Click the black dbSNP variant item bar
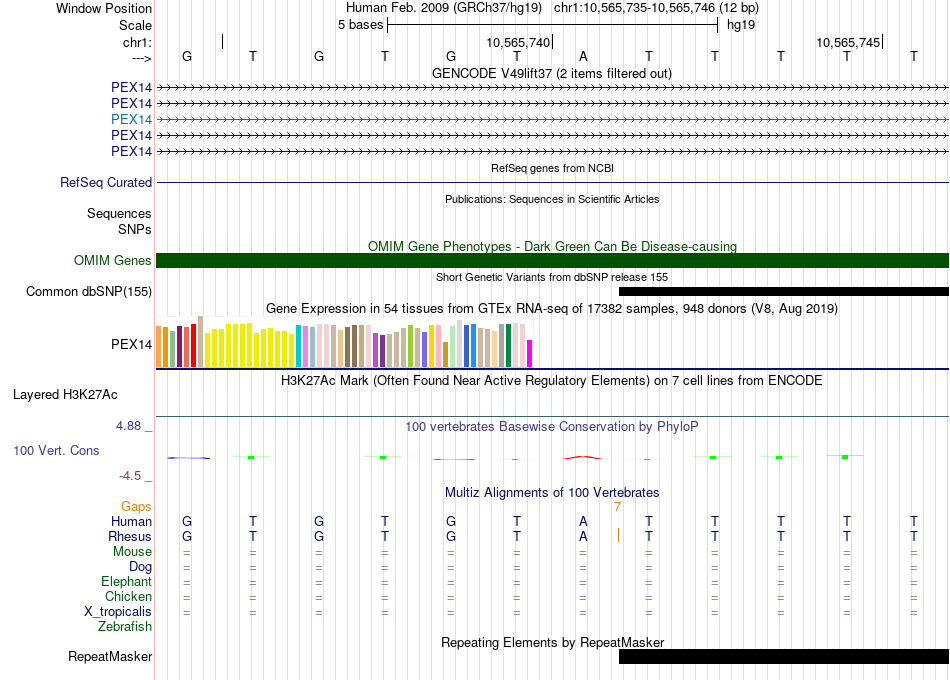950x680 pixels. pyautogui.click(x=784, y=292)
